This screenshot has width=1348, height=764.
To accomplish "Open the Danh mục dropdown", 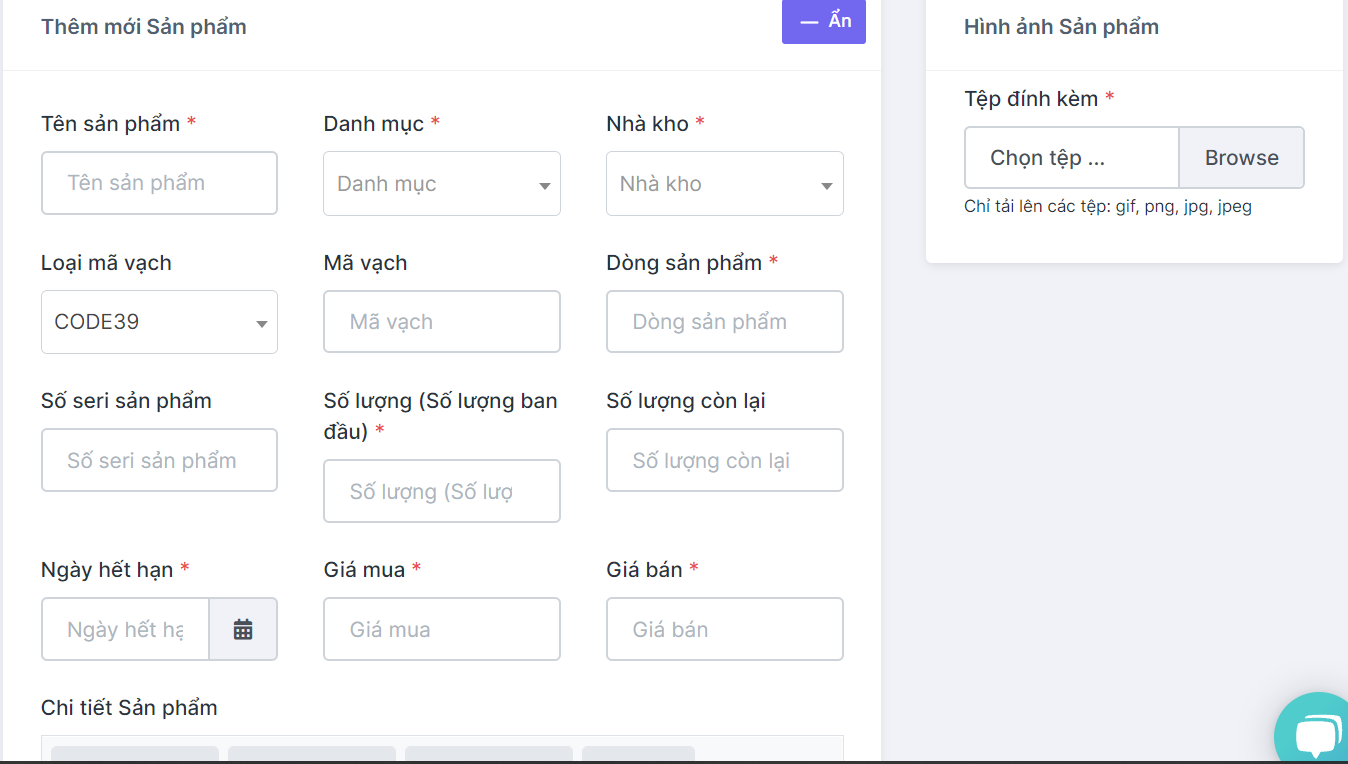I will 442,184.
